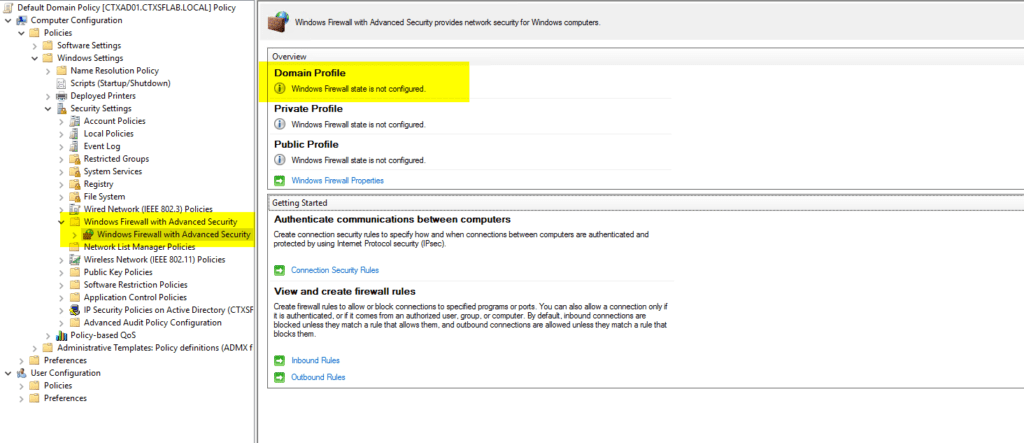The height and width of the screenshot is (443, 1024).
Task: Click the Public Profile heading
Action: coord(306,144)
